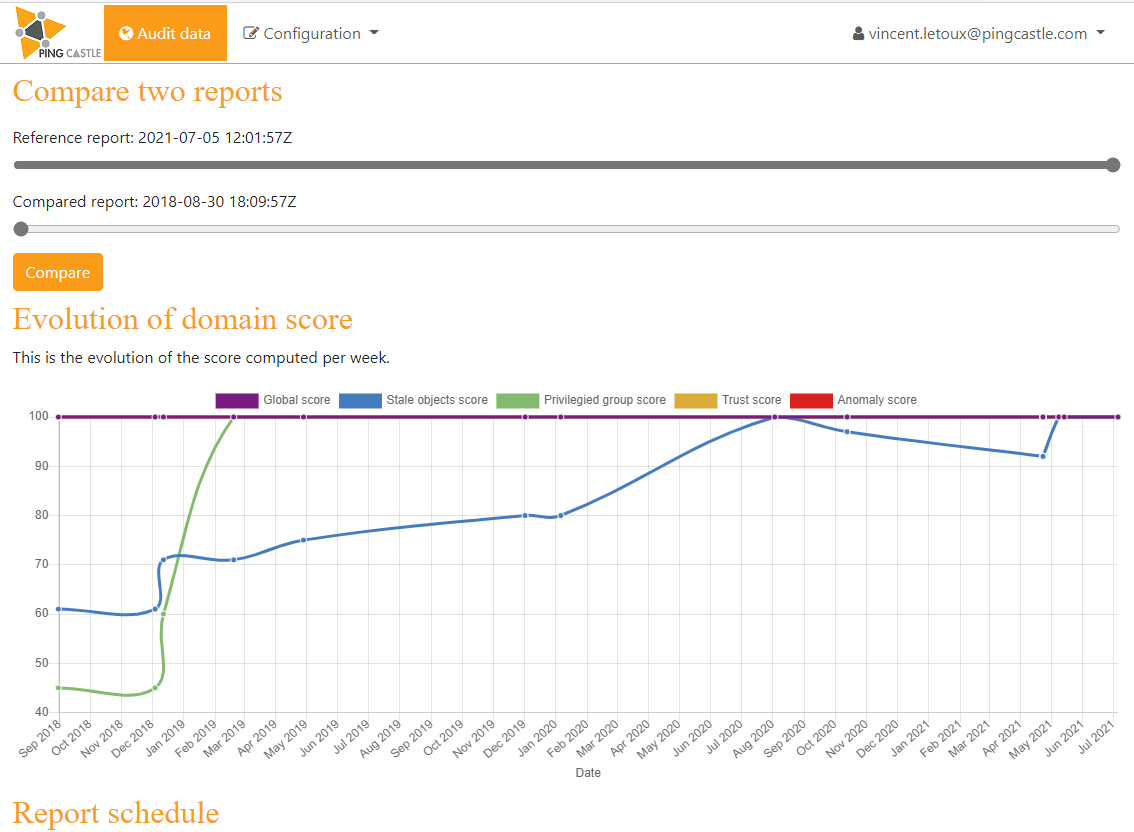This screenshot has height=832, width=1134.
Task: Click the globe icon in Audit data
Action: coord(126,33)
